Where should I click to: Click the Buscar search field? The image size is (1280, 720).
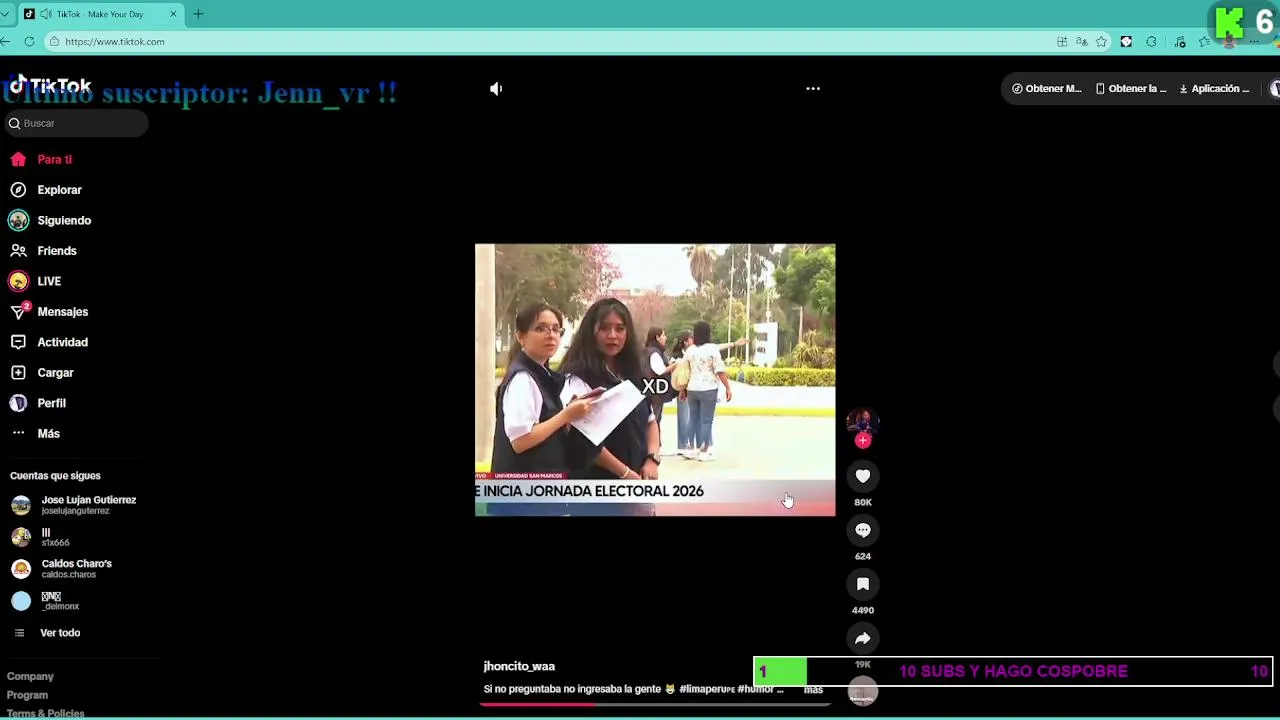(76, 123)
